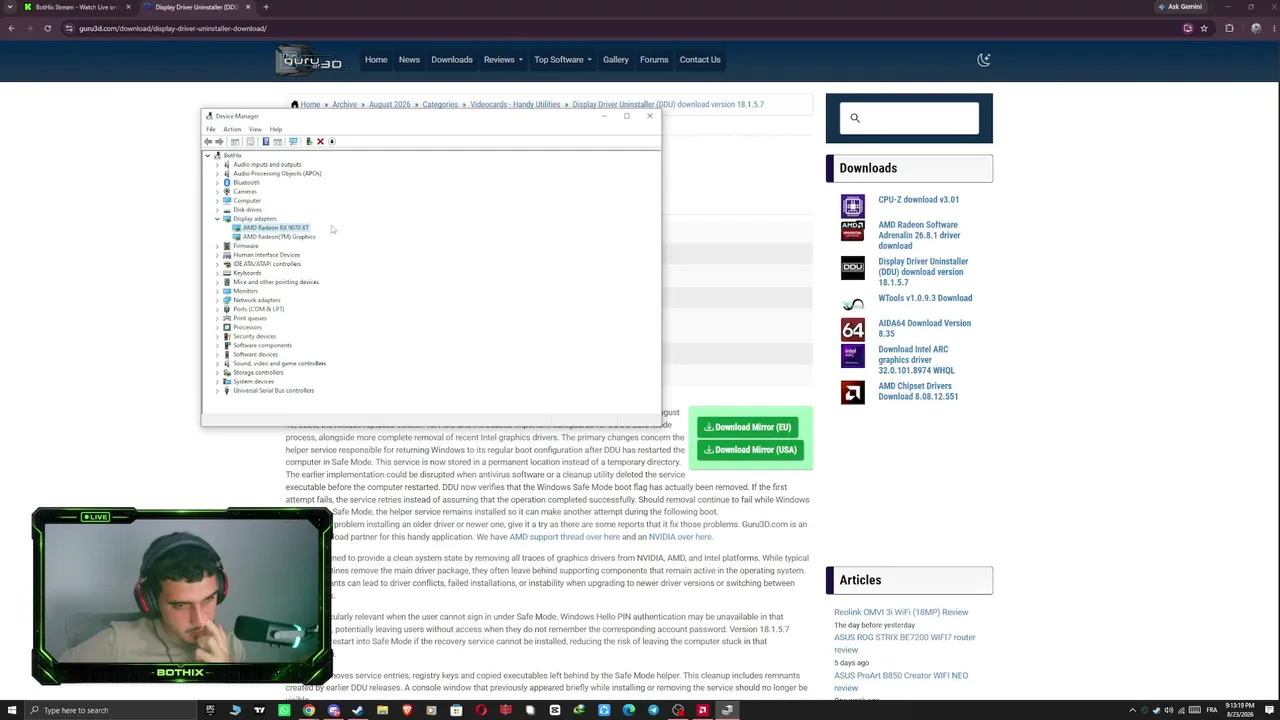Open the Reviews dropdown in site navigation
Screen dimensions: 1280x720
click(x=503, y=60)
